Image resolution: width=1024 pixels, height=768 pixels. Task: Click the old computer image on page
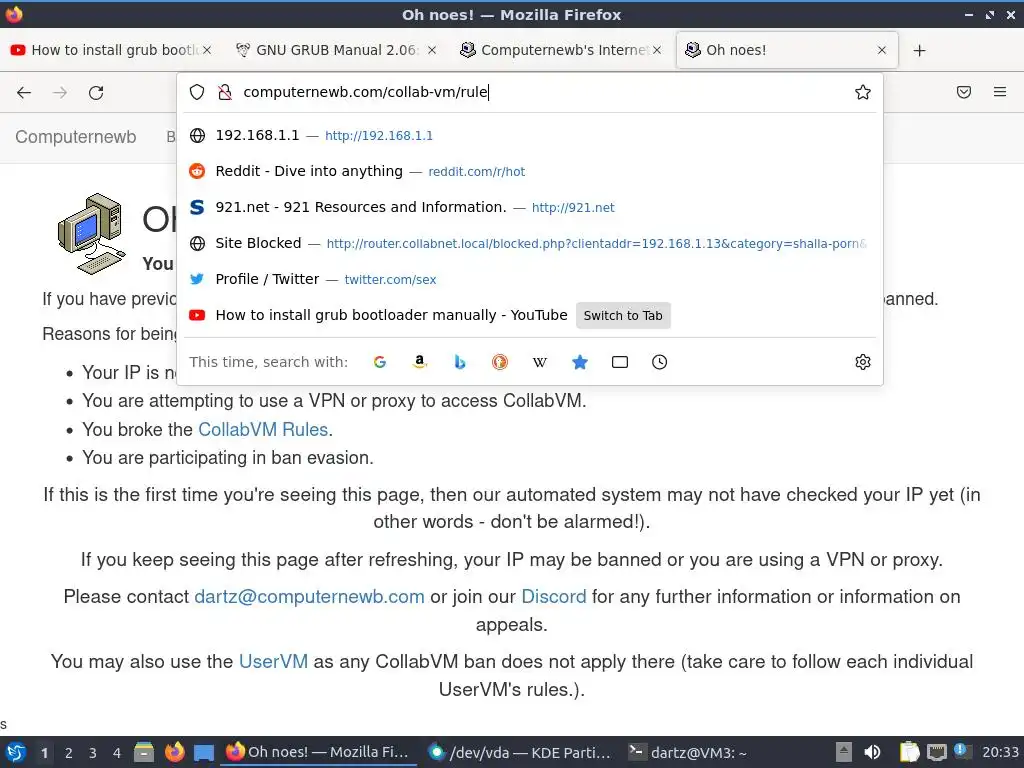point(91,233)
